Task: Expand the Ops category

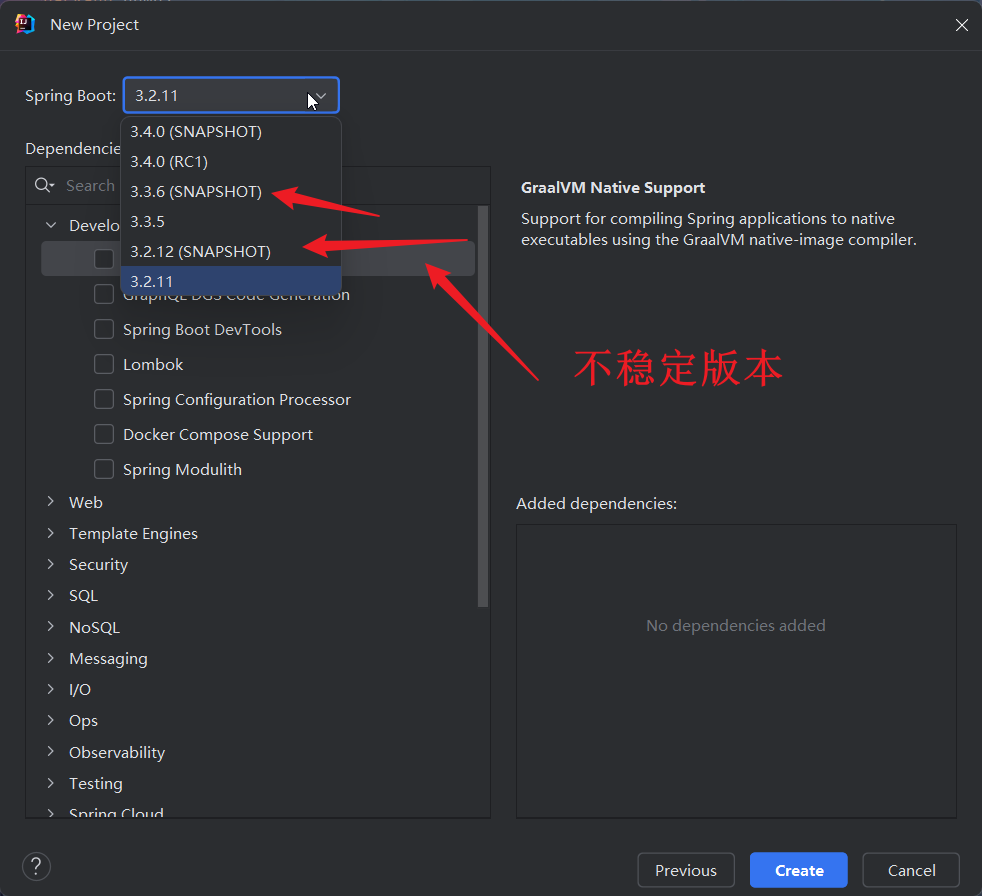Action: click(x=51, y=720)
